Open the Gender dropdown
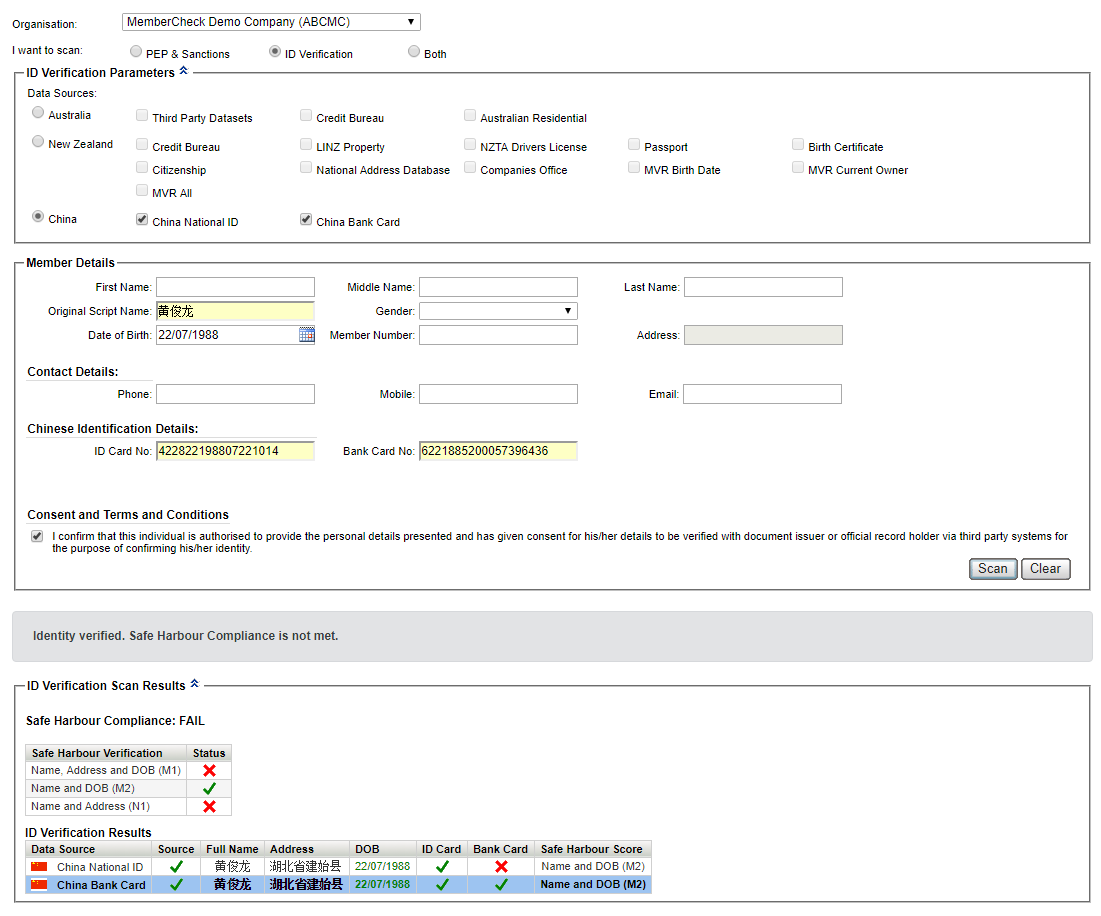The height and width of the screenshot is (916, 1101). click(x=499, y=311)
